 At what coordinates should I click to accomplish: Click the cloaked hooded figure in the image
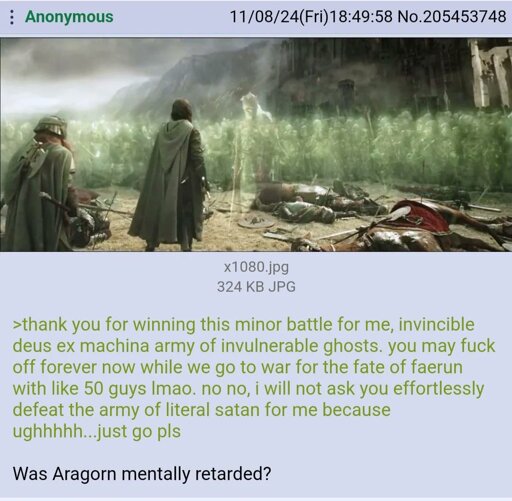pyautogui.click(x=170, y=175)
